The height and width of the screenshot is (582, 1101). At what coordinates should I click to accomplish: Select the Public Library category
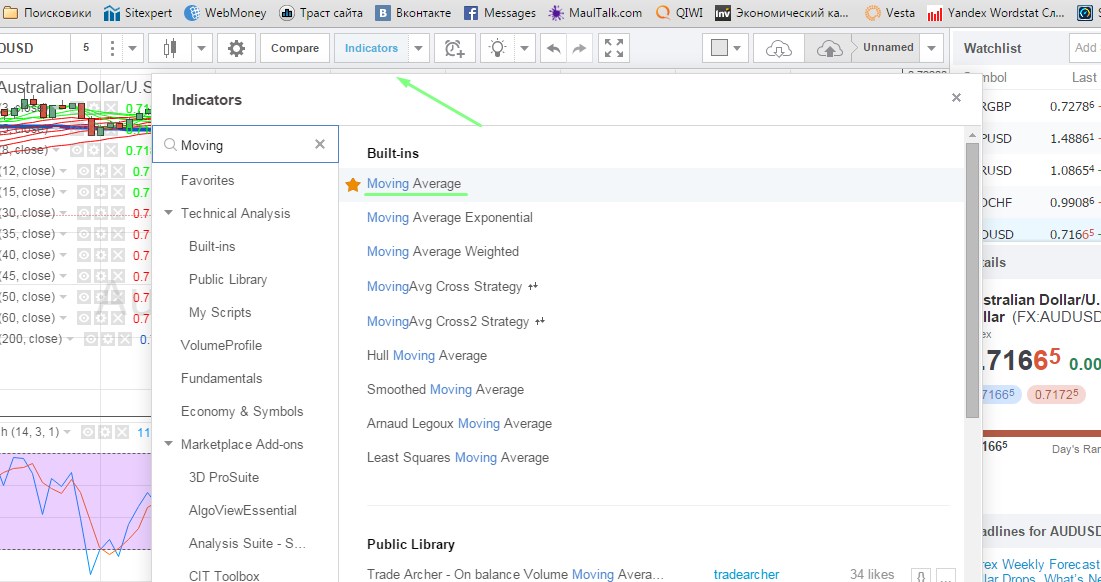pos(228,279)
